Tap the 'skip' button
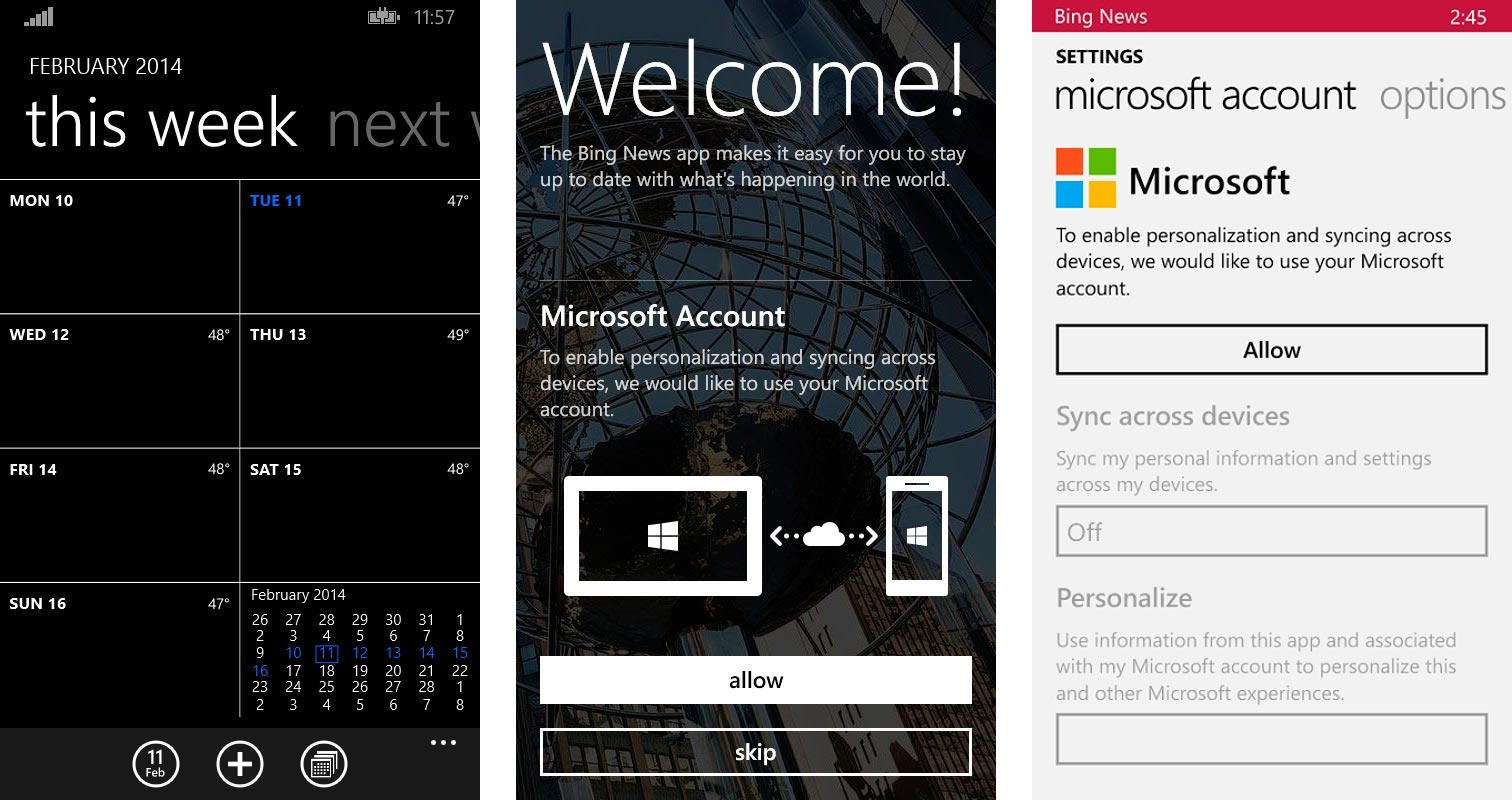Image resolution: width=1512 pixels, height=800 pixels. (x=756, y=752)
